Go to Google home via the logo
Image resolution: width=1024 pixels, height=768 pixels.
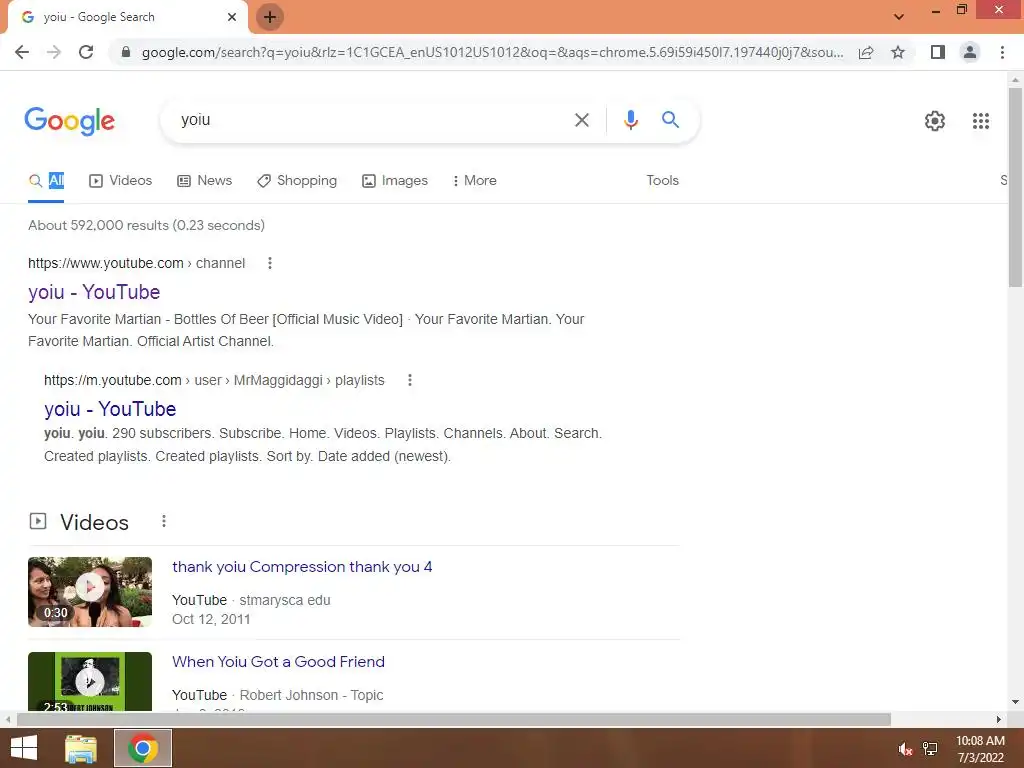pos(69,121)
